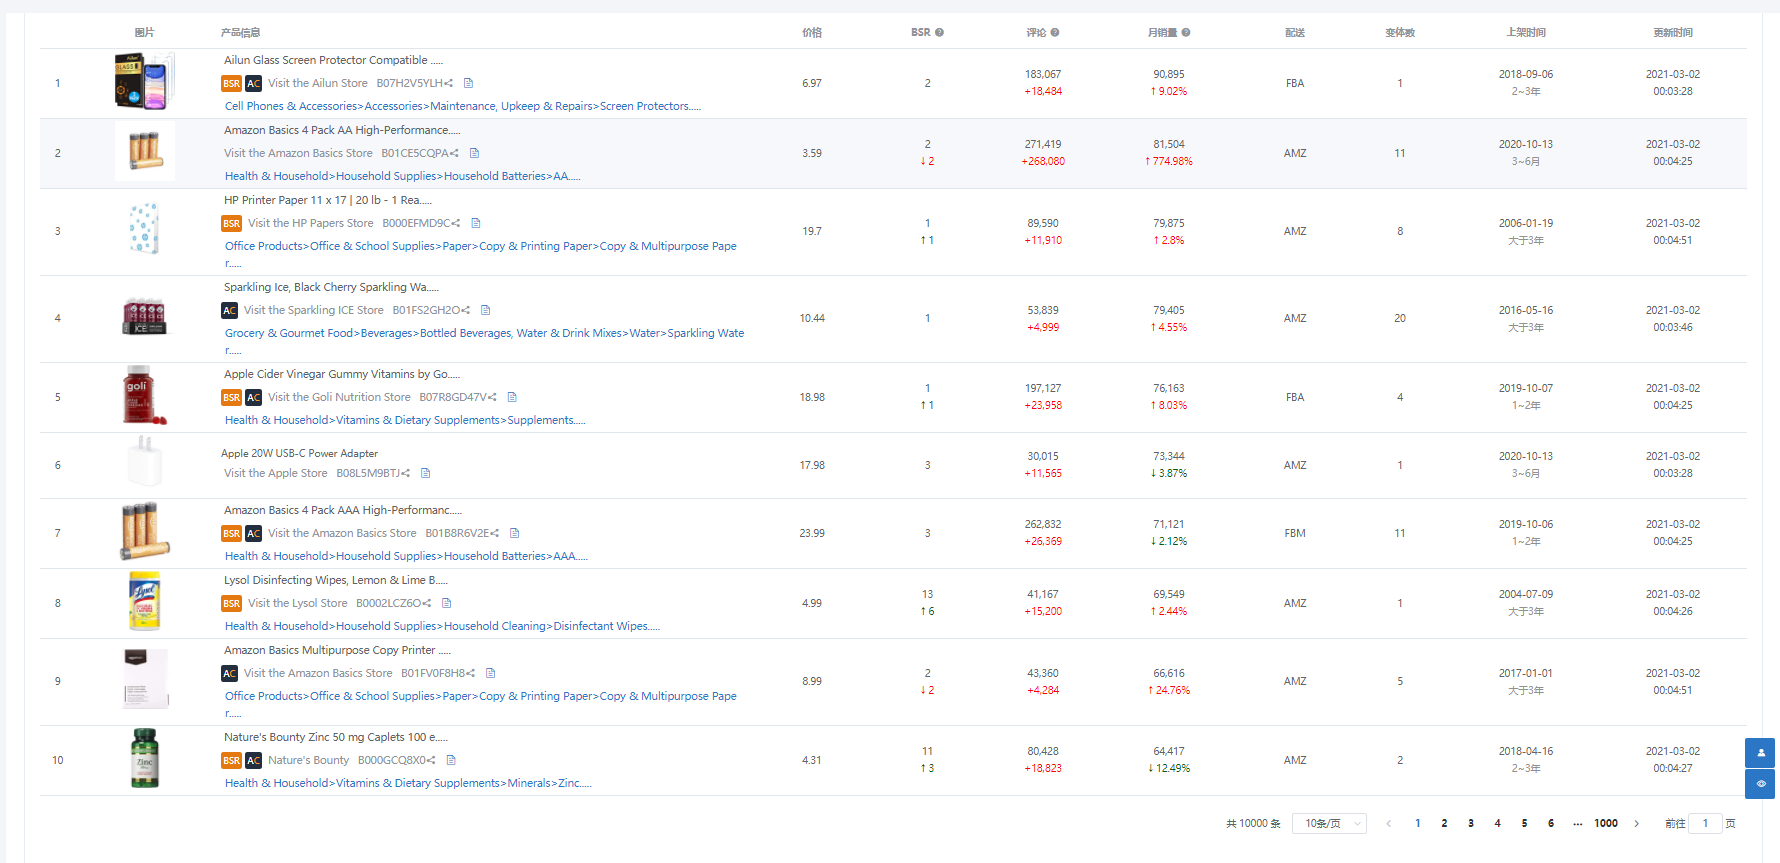The image size is (1780, 863).
Task: Go to next page using right chevron
Action: tap(1636, 824)
